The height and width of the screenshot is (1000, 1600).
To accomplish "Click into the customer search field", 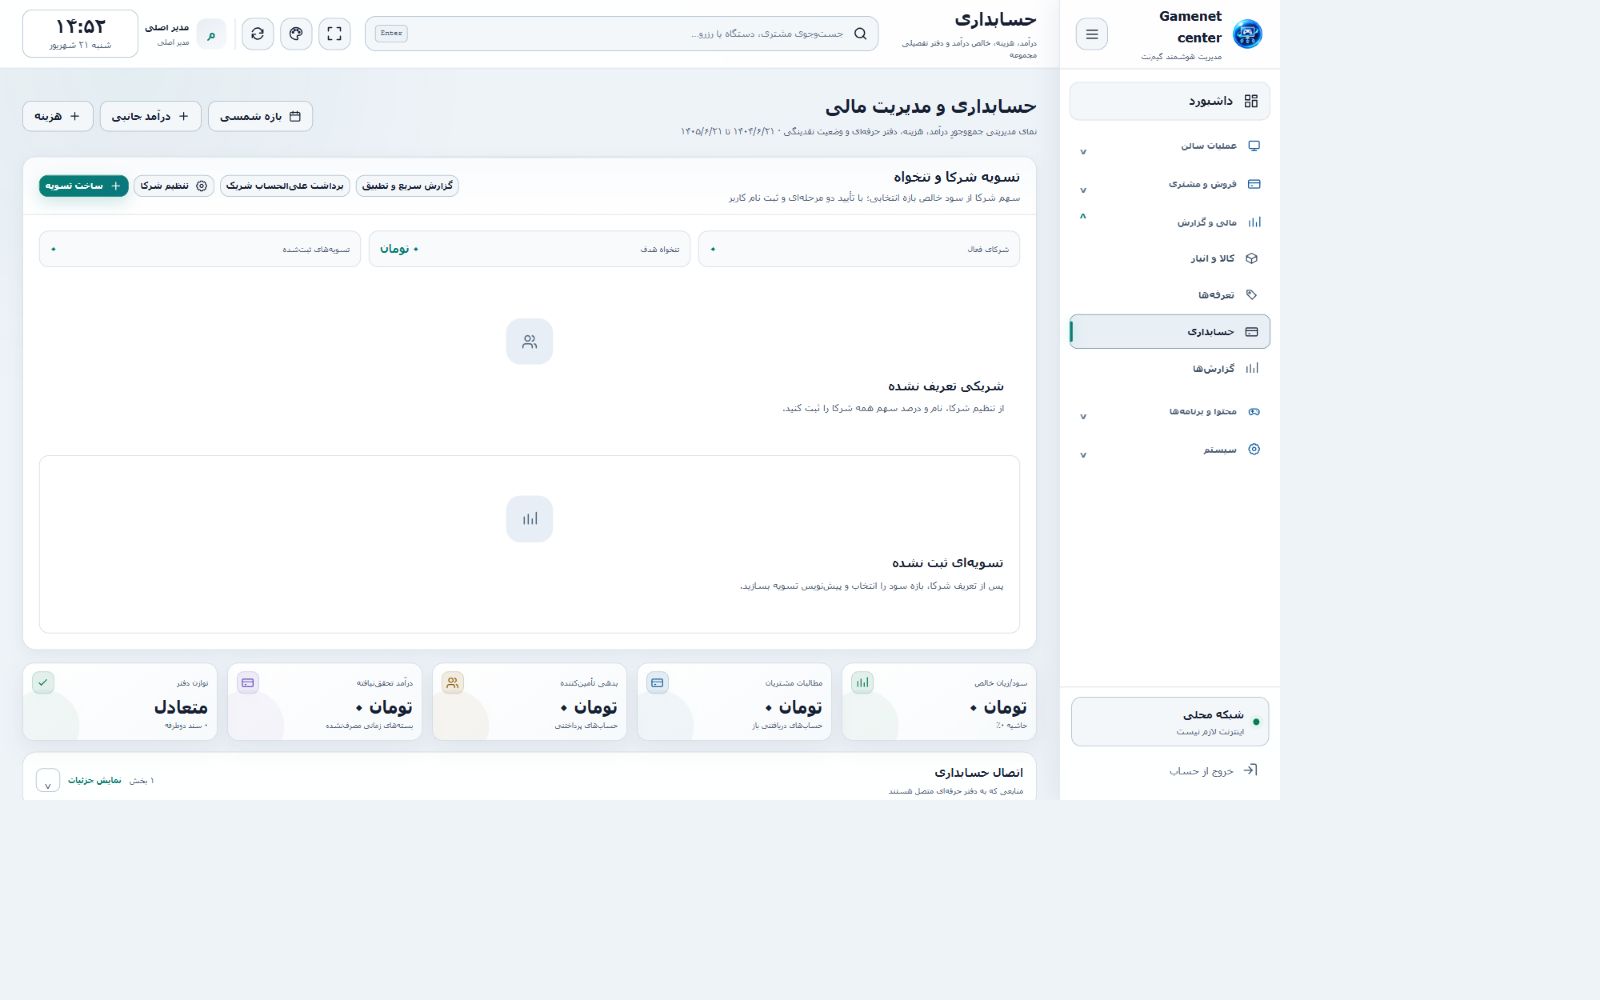I will tap(622, 34).
